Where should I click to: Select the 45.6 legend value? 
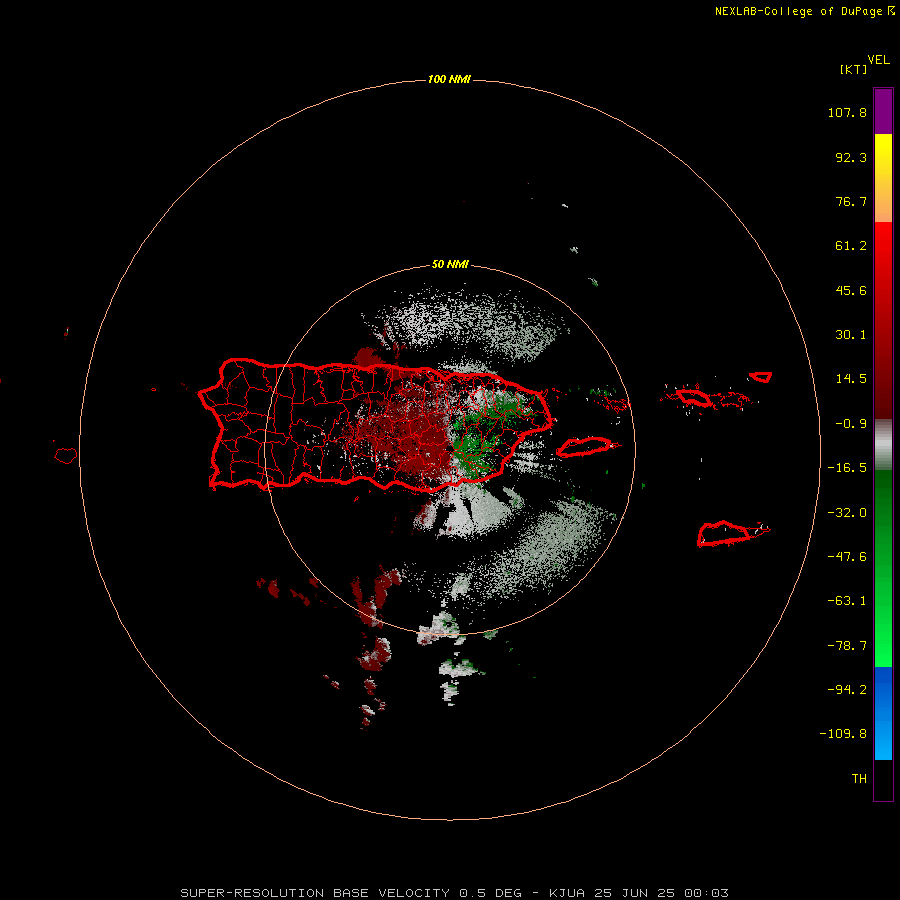click(851, 290)
